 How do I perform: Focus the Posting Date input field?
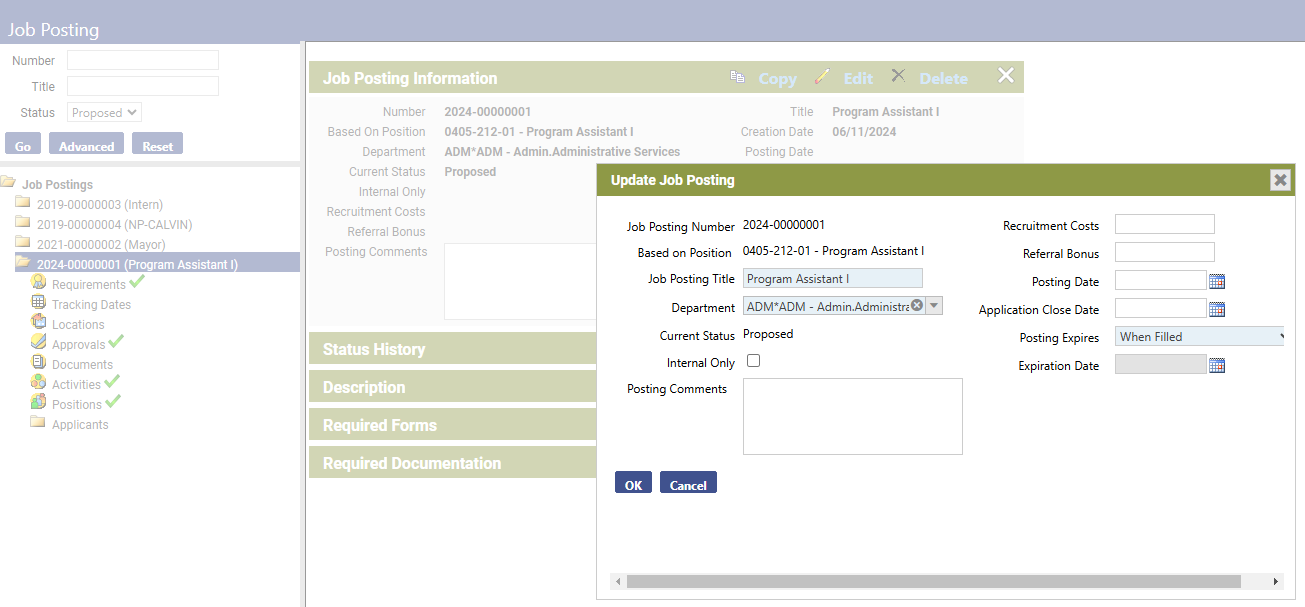[1161, 280]
